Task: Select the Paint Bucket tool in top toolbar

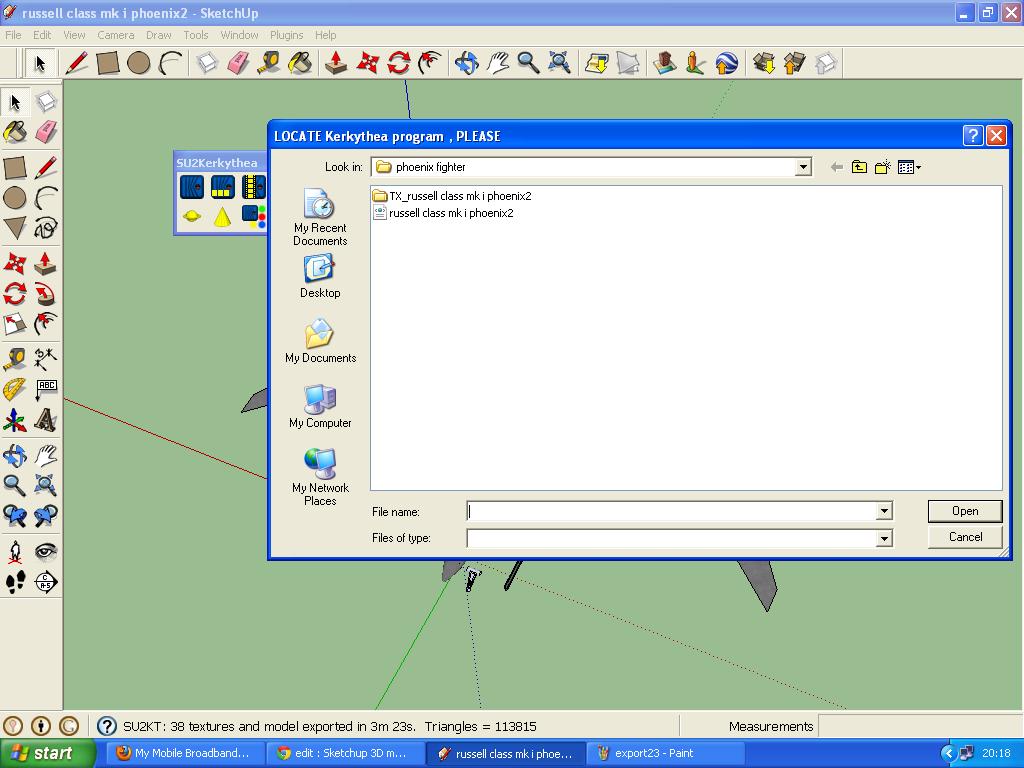Action: click(300, 63)
